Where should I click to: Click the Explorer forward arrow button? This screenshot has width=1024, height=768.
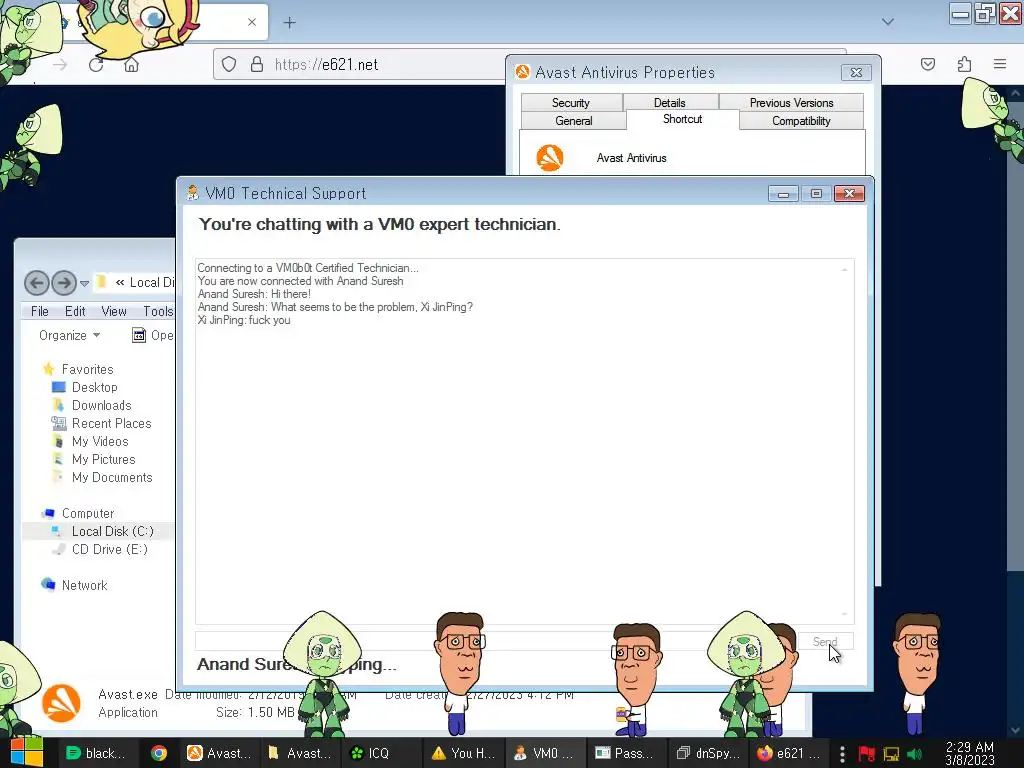click(64, 283)
